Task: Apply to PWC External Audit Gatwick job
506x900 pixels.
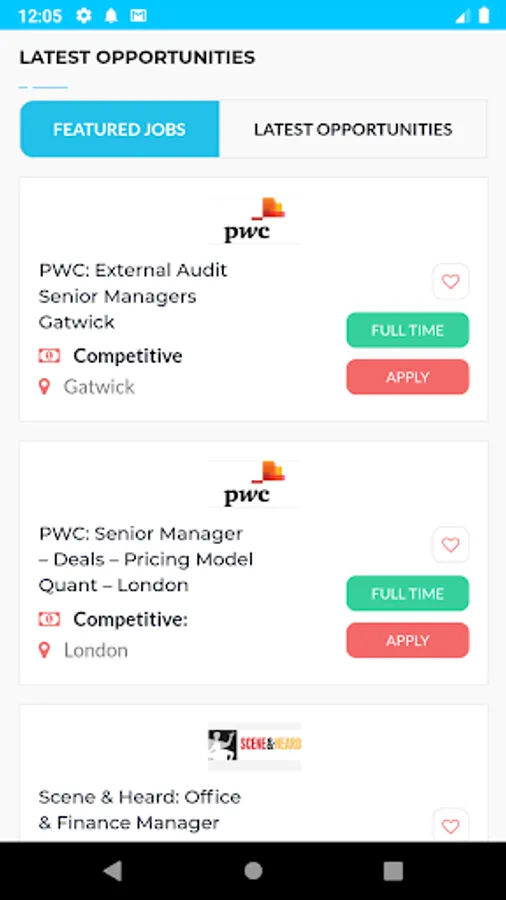Action: (407, 377)
